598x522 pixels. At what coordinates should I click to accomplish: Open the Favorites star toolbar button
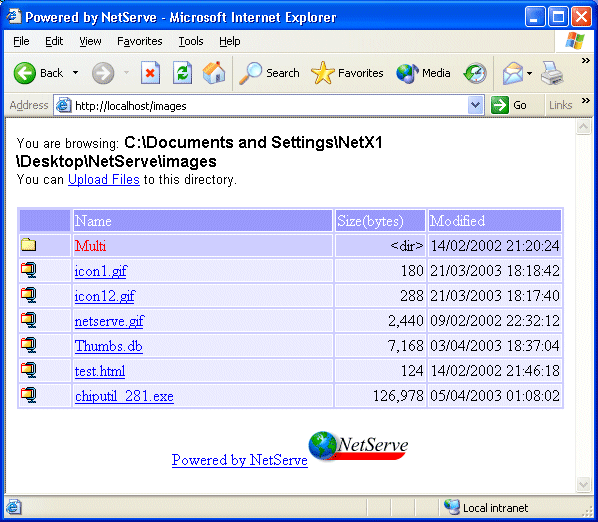pyautogui.click(x=347, y=73)
